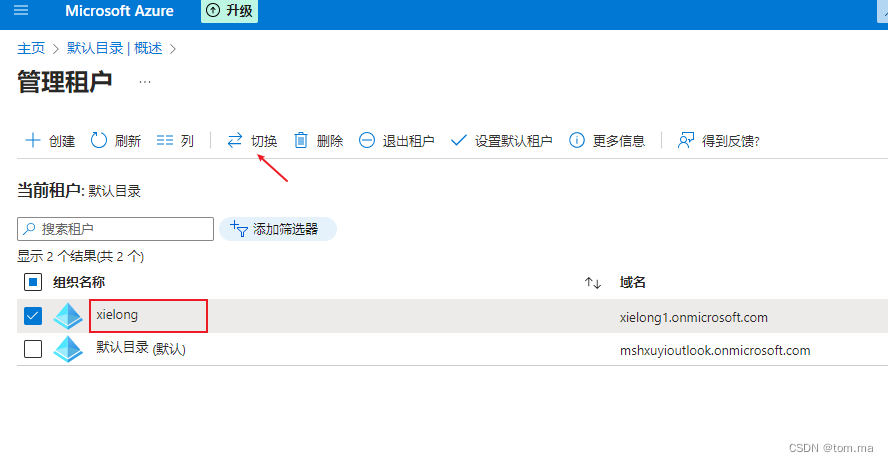Sort by 组织名称 using the arrows icon
This screenshot has width=888, height=462.
pos(592,283)
